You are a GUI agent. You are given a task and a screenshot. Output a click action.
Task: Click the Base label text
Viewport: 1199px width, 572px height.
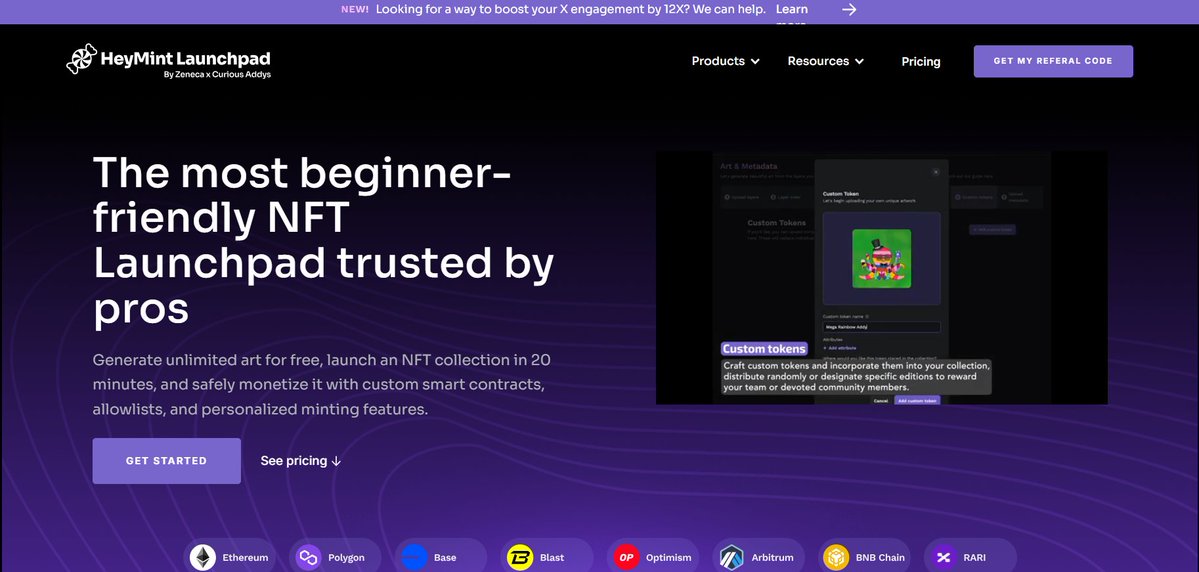coord(445,558)
